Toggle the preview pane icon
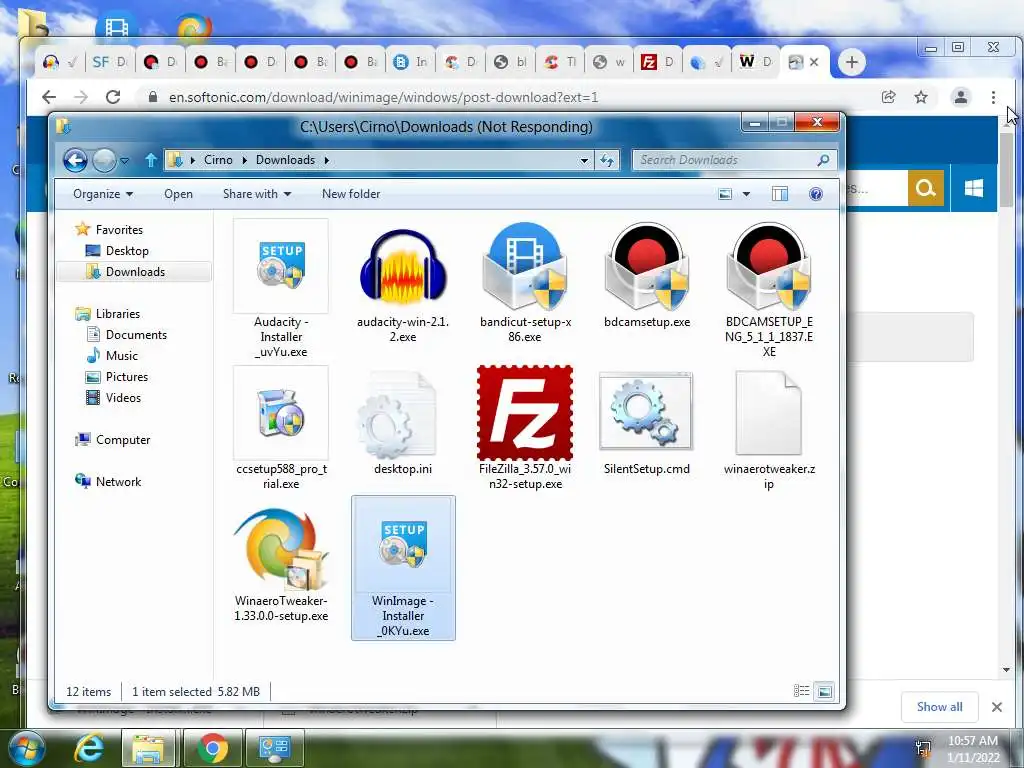The image size is (1024, 768). 780,194
